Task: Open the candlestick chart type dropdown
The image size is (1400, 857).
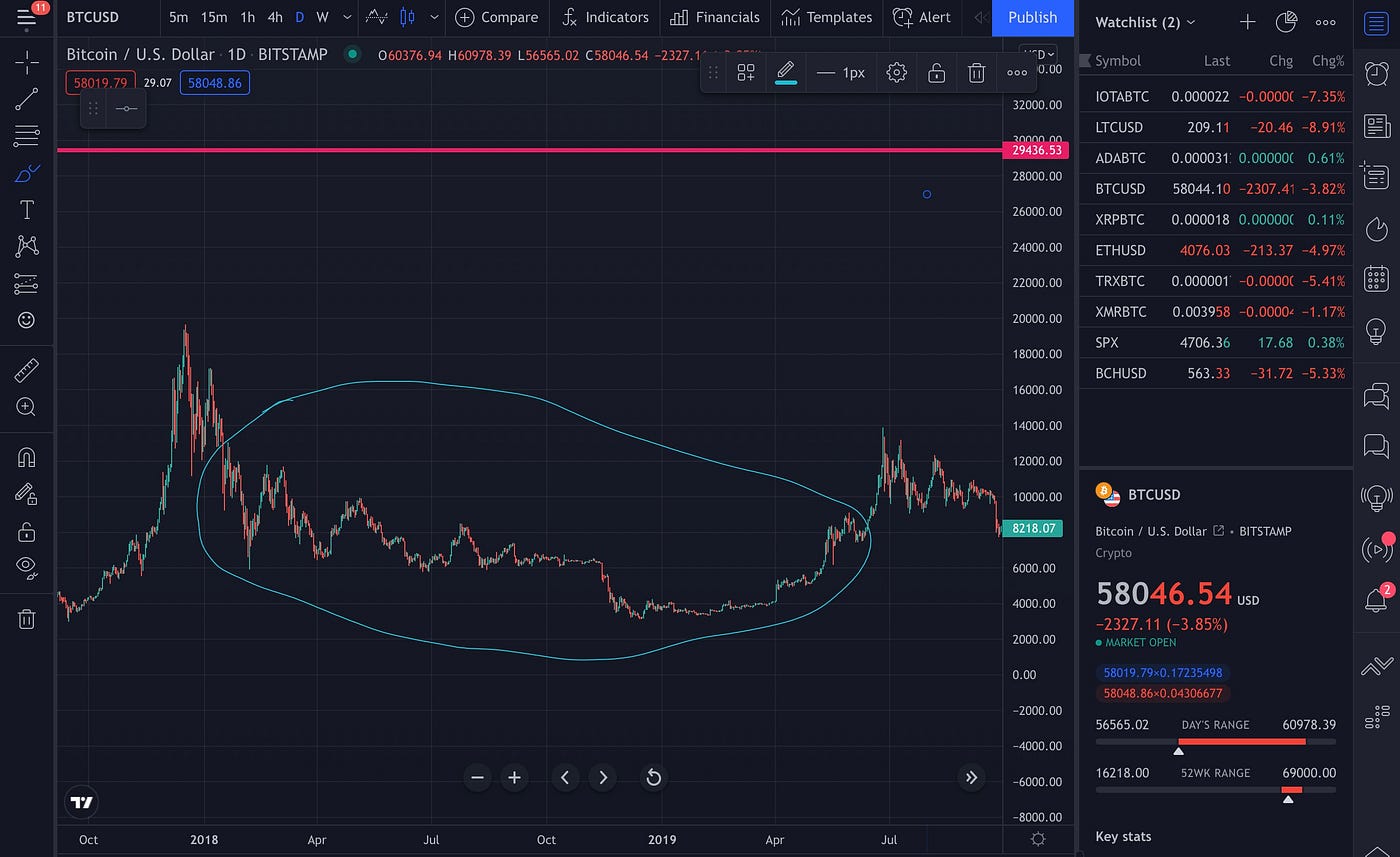Action: click(434, 17)
